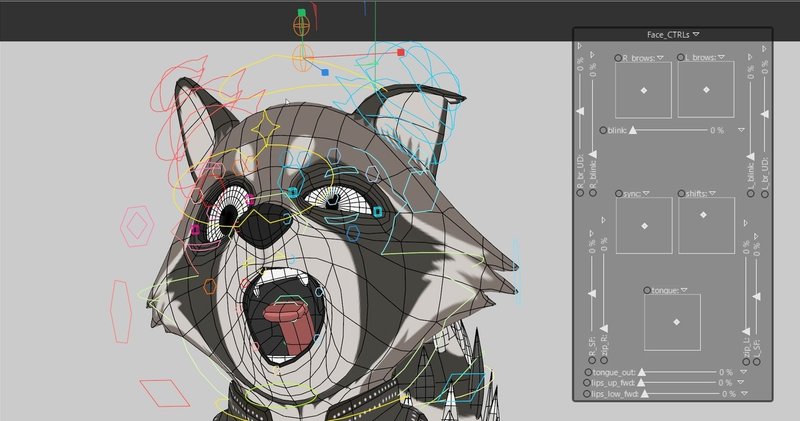
Task: Select the red square transform handle
Action: click(401, 52)
